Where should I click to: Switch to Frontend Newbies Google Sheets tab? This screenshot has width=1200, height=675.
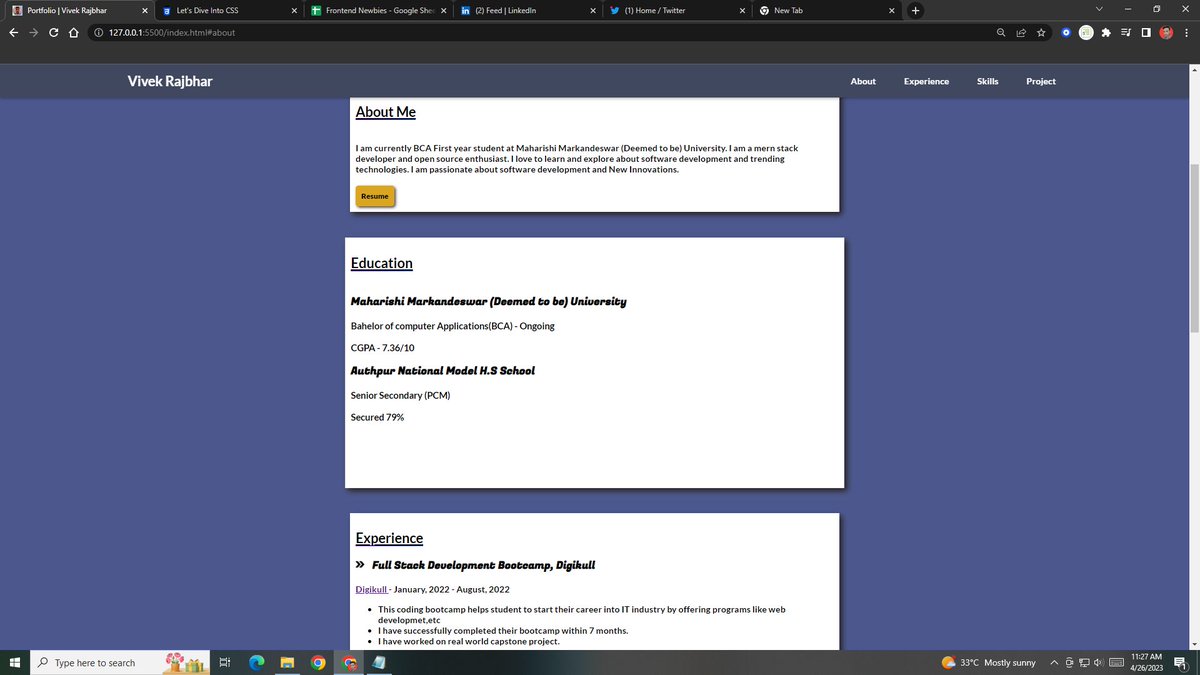(378, 10)
